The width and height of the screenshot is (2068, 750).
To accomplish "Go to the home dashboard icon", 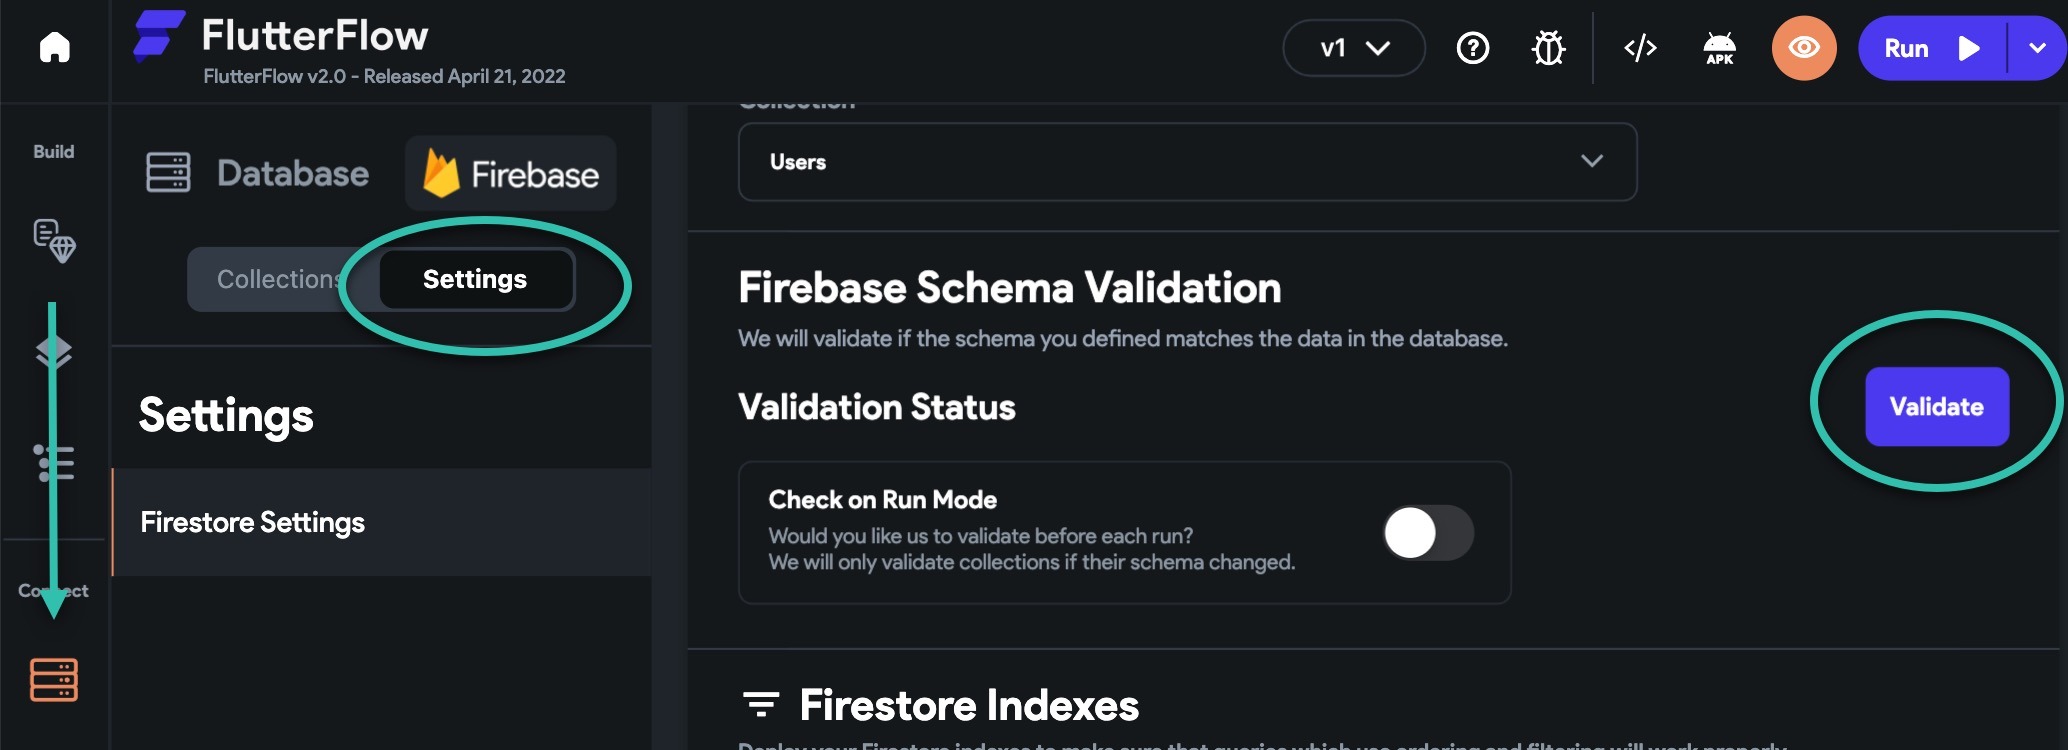I will point(55,47).
